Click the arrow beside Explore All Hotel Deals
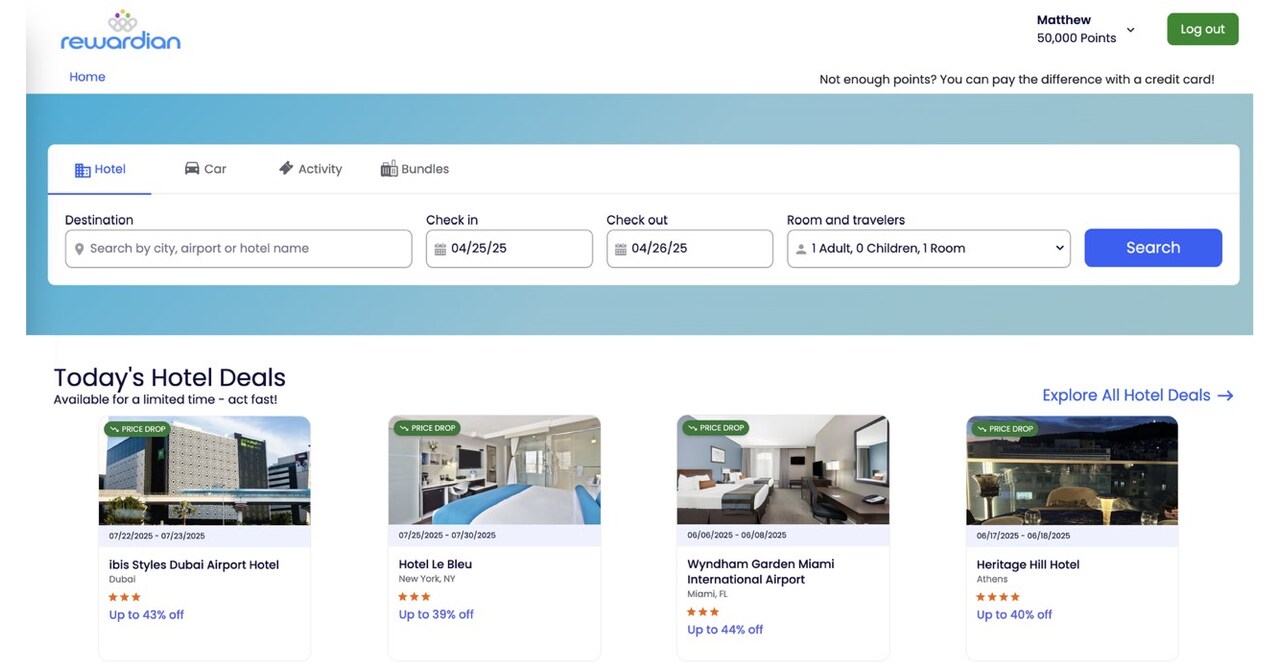This screenshot has height=670, width=1280. (x=1225, y=396)
